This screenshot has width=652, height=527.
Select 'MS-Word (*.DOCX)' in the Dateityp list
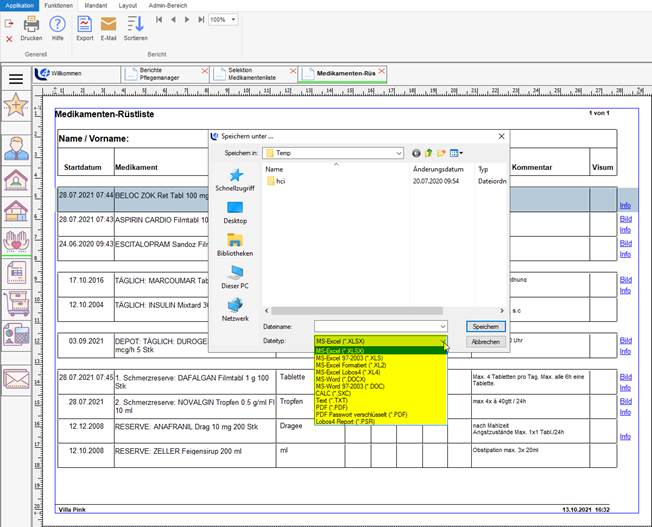342,379
